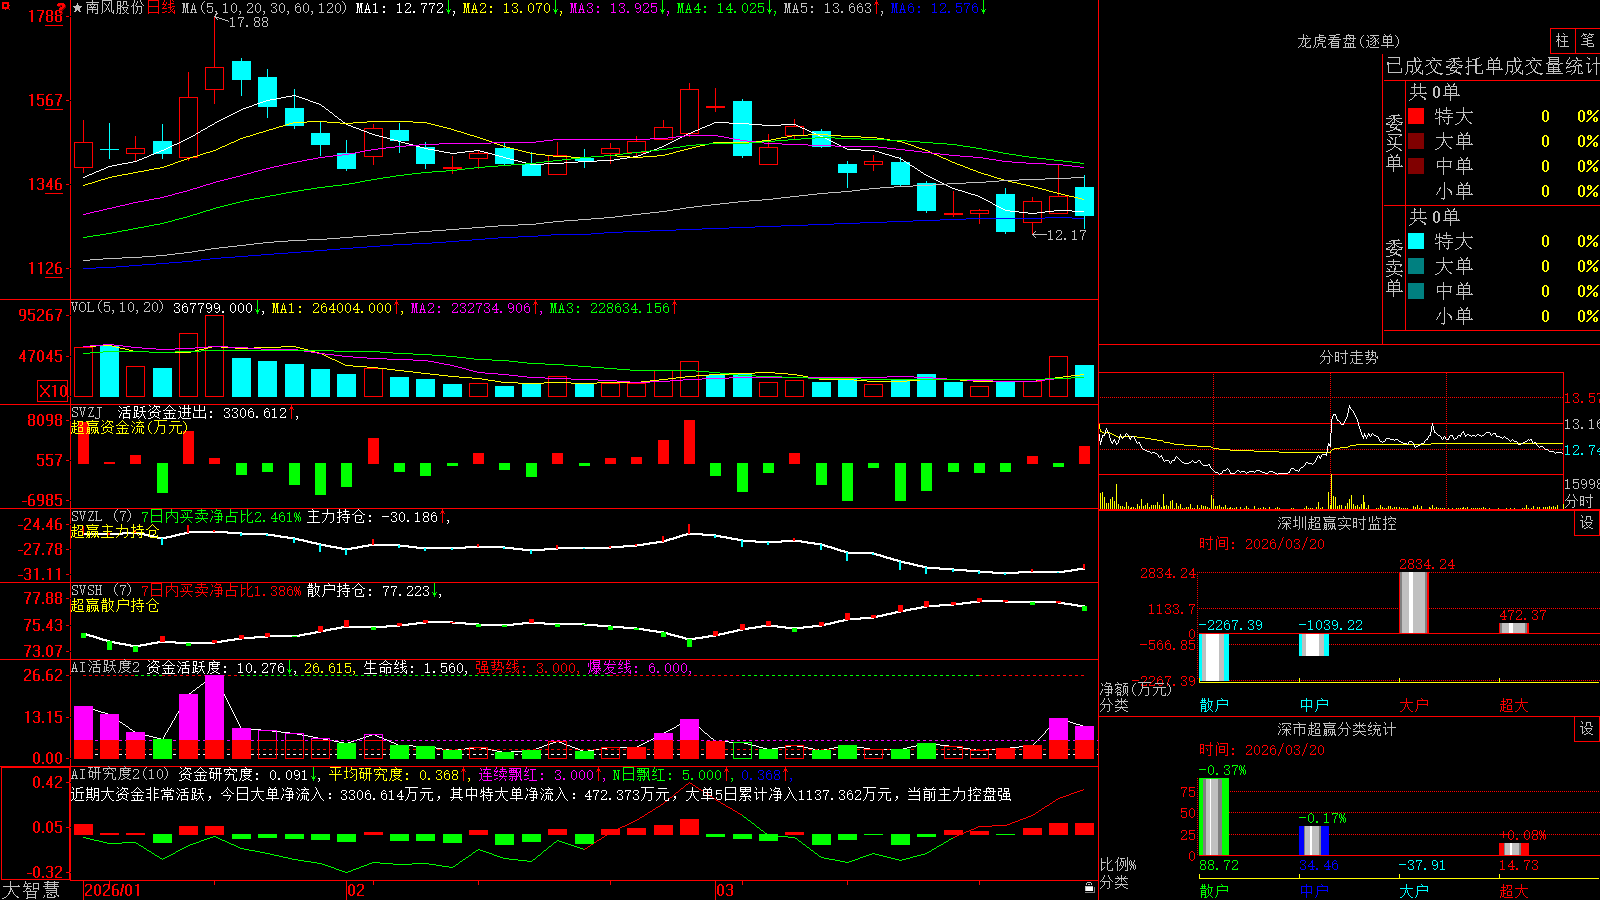Click the cyan 特大 sell order swatch
This screenshot has height=900, width=1600.
(1416, 241)
